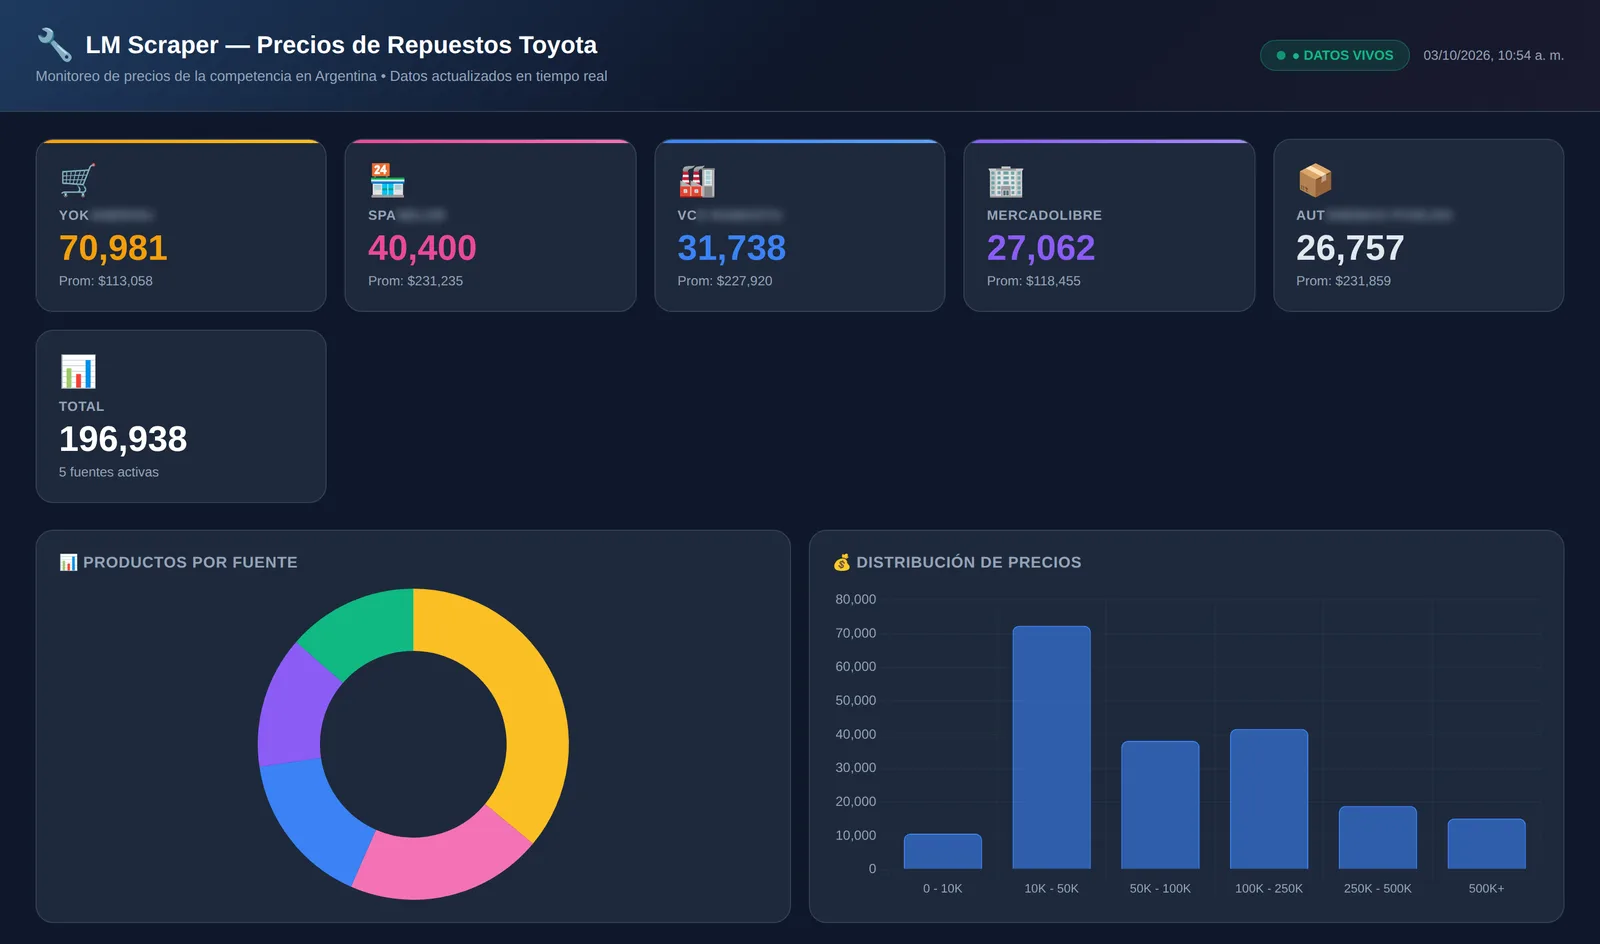Click the text Prom: $113,058

[x=106, y=281]
